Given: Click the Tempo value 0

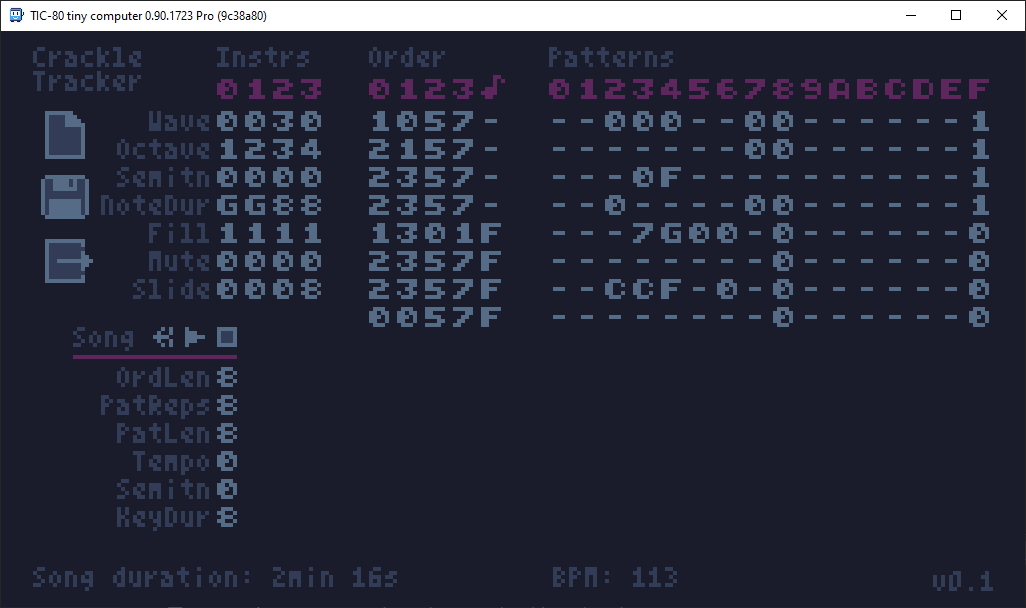Looking at the screenshot, I should 226,462.
